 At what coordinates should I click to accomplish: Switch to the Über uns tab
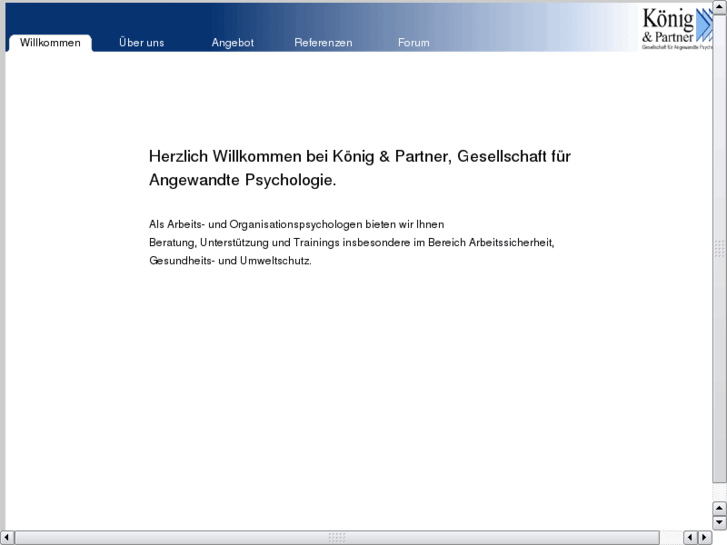[141, 43]
